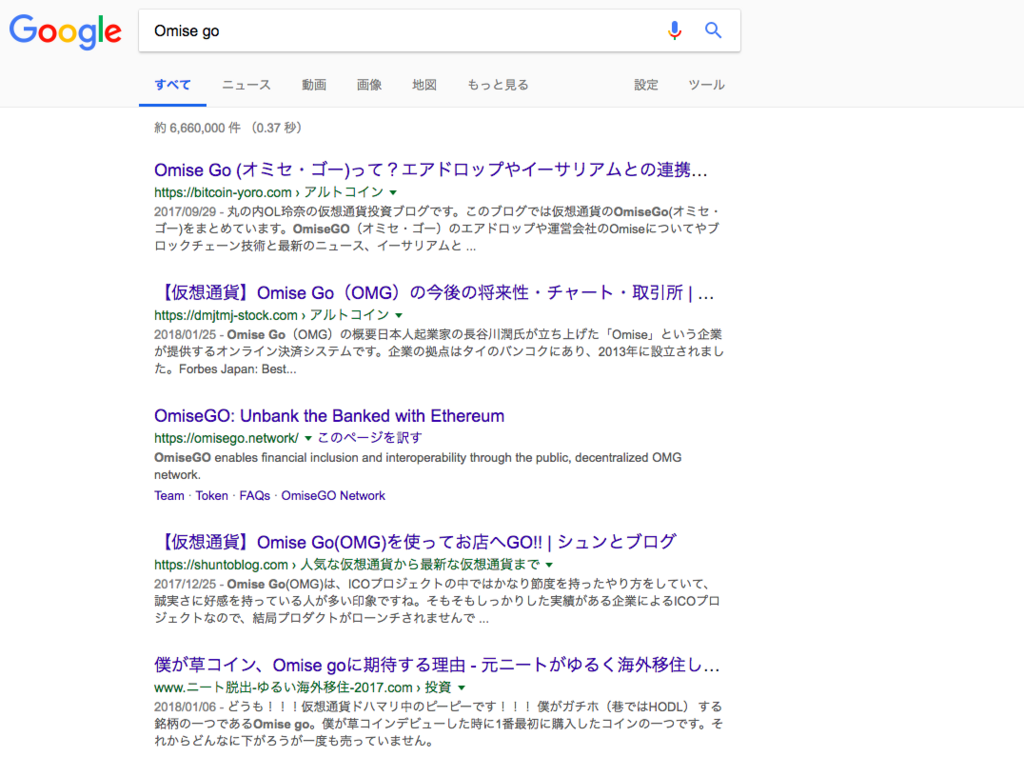Click このページを訳す translate link
1024x757 pixels.
[x=370, y=438]
